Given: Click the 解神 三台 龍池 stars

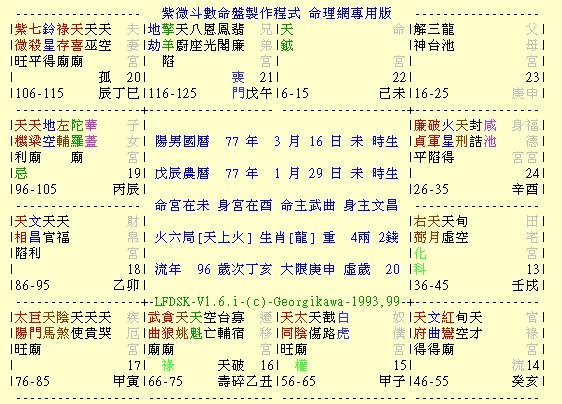Looking at the screenshot, I should pyautogui.click(x=434, y=37).
